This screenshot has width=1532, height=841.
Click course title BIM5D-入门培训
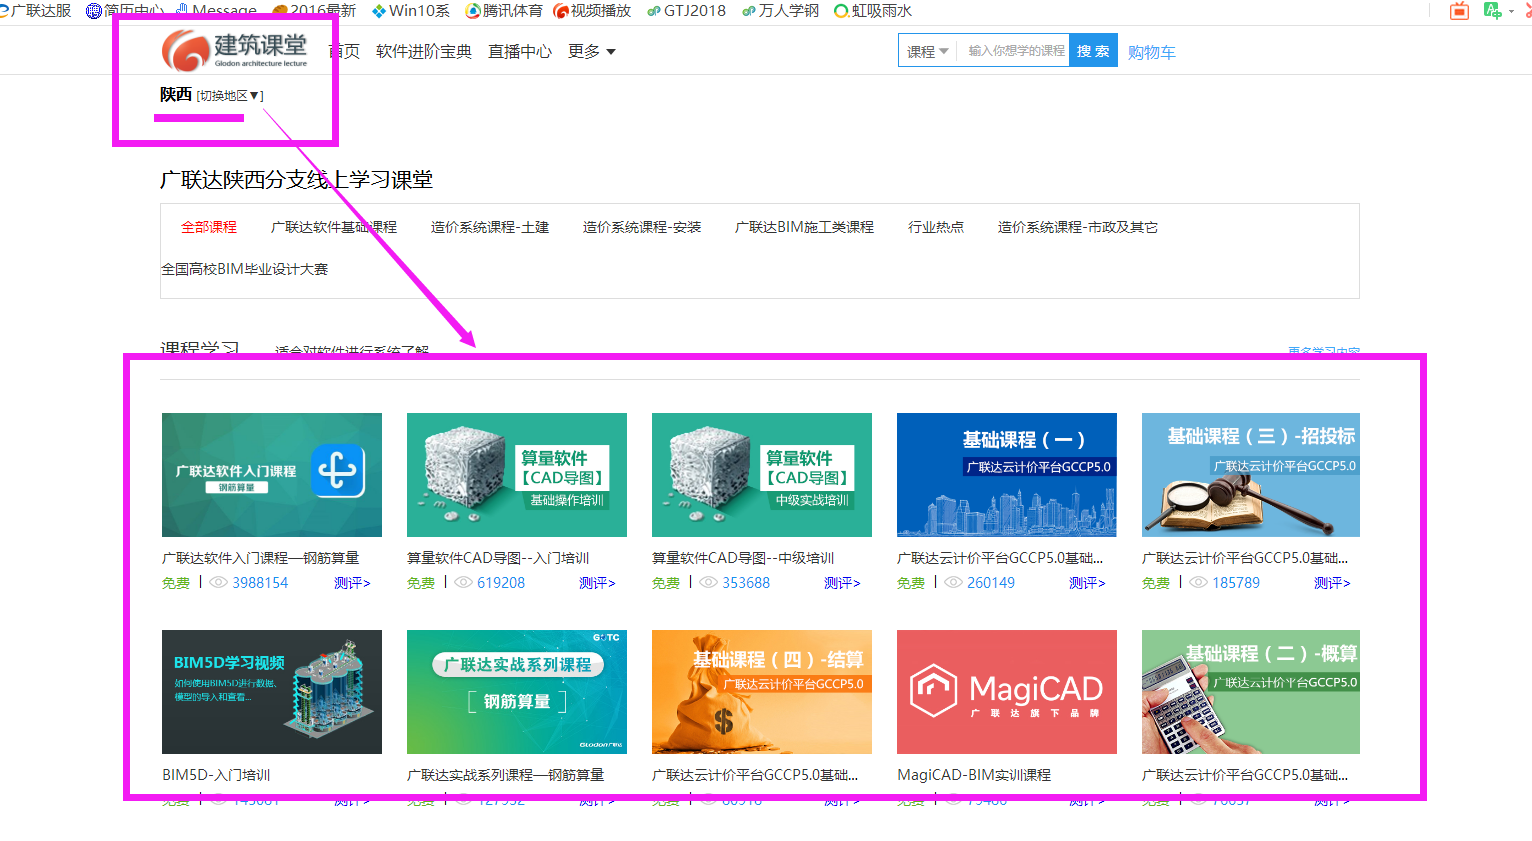point(216,775)
